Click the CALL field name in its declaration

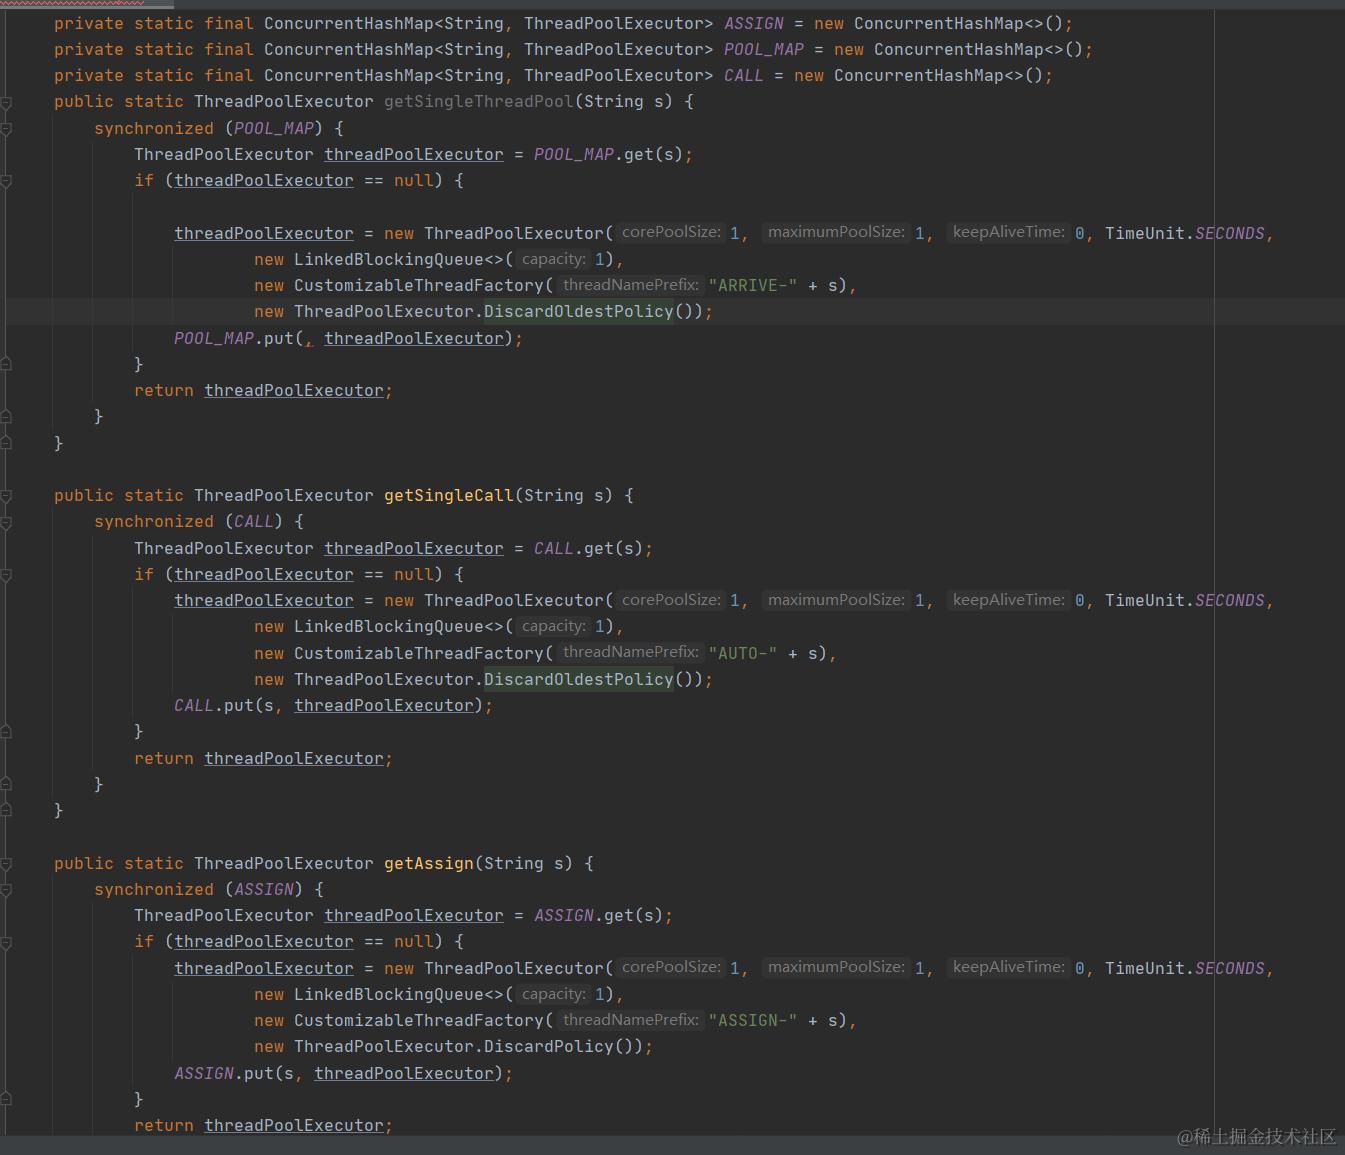(744, 76)
